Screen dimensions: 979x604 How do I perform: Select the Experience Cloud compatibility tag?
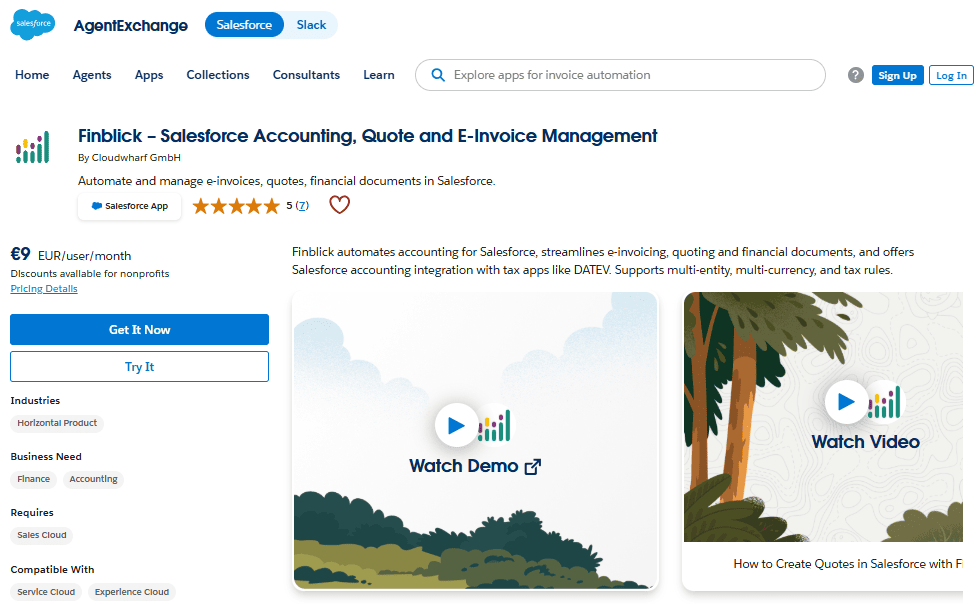[x=132, y=592]
